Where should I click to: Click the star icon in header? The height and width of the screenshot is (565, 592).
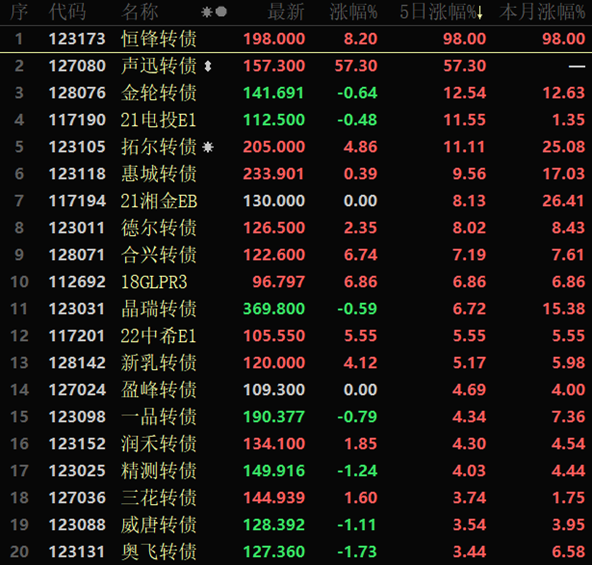pyautogui.click(x=207, y=12)
